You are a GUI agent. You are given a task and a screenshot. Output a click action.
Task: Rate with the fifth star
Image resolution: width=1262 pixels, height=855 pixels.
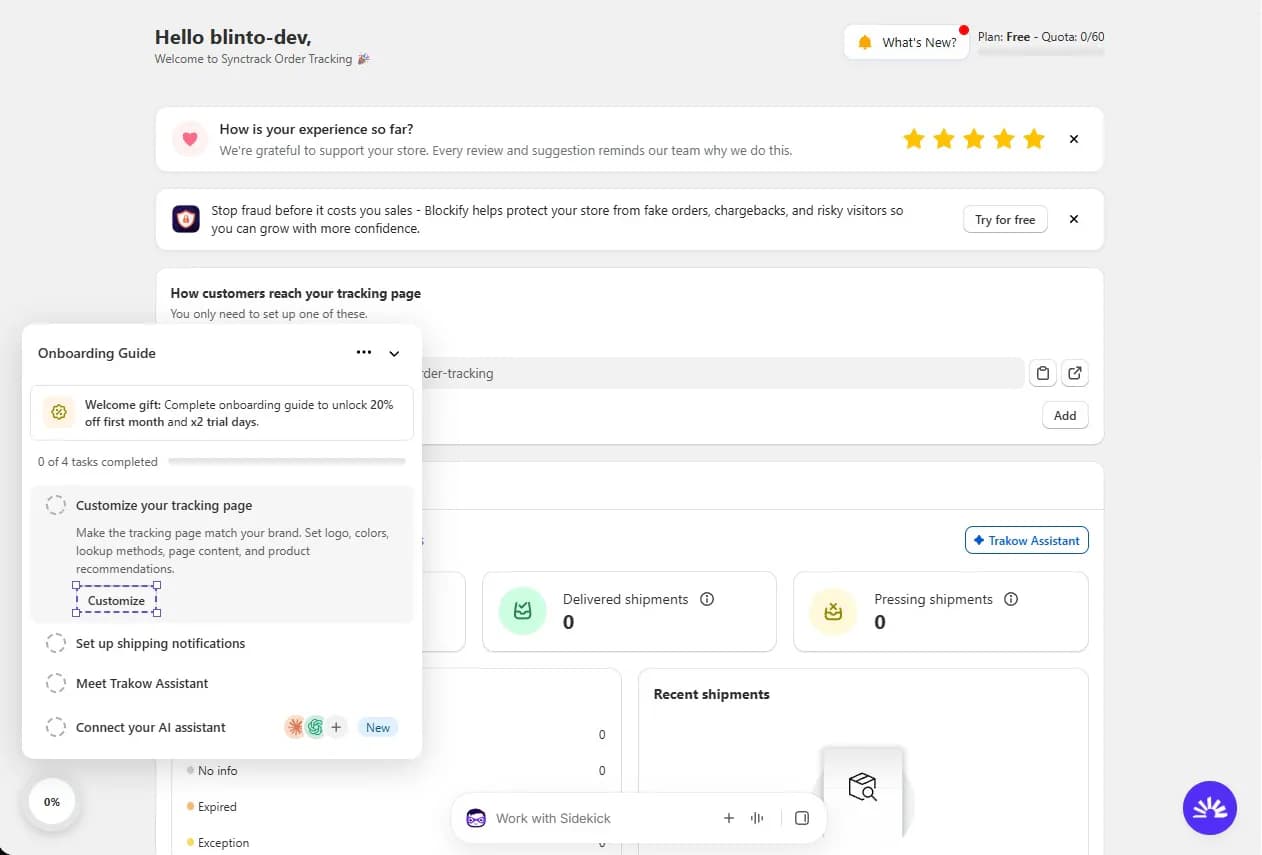pos(1034,139)
